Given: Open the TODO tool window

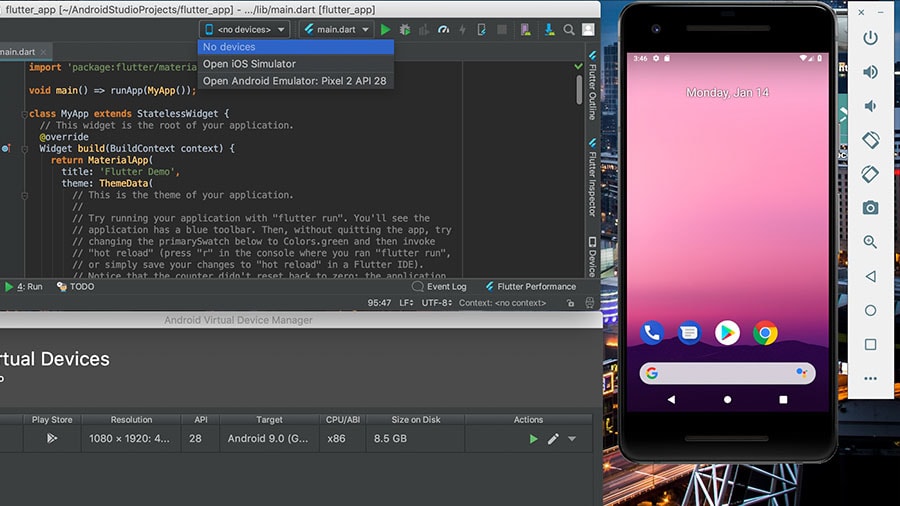Looking at the screenshot, I should click(76, 286).
